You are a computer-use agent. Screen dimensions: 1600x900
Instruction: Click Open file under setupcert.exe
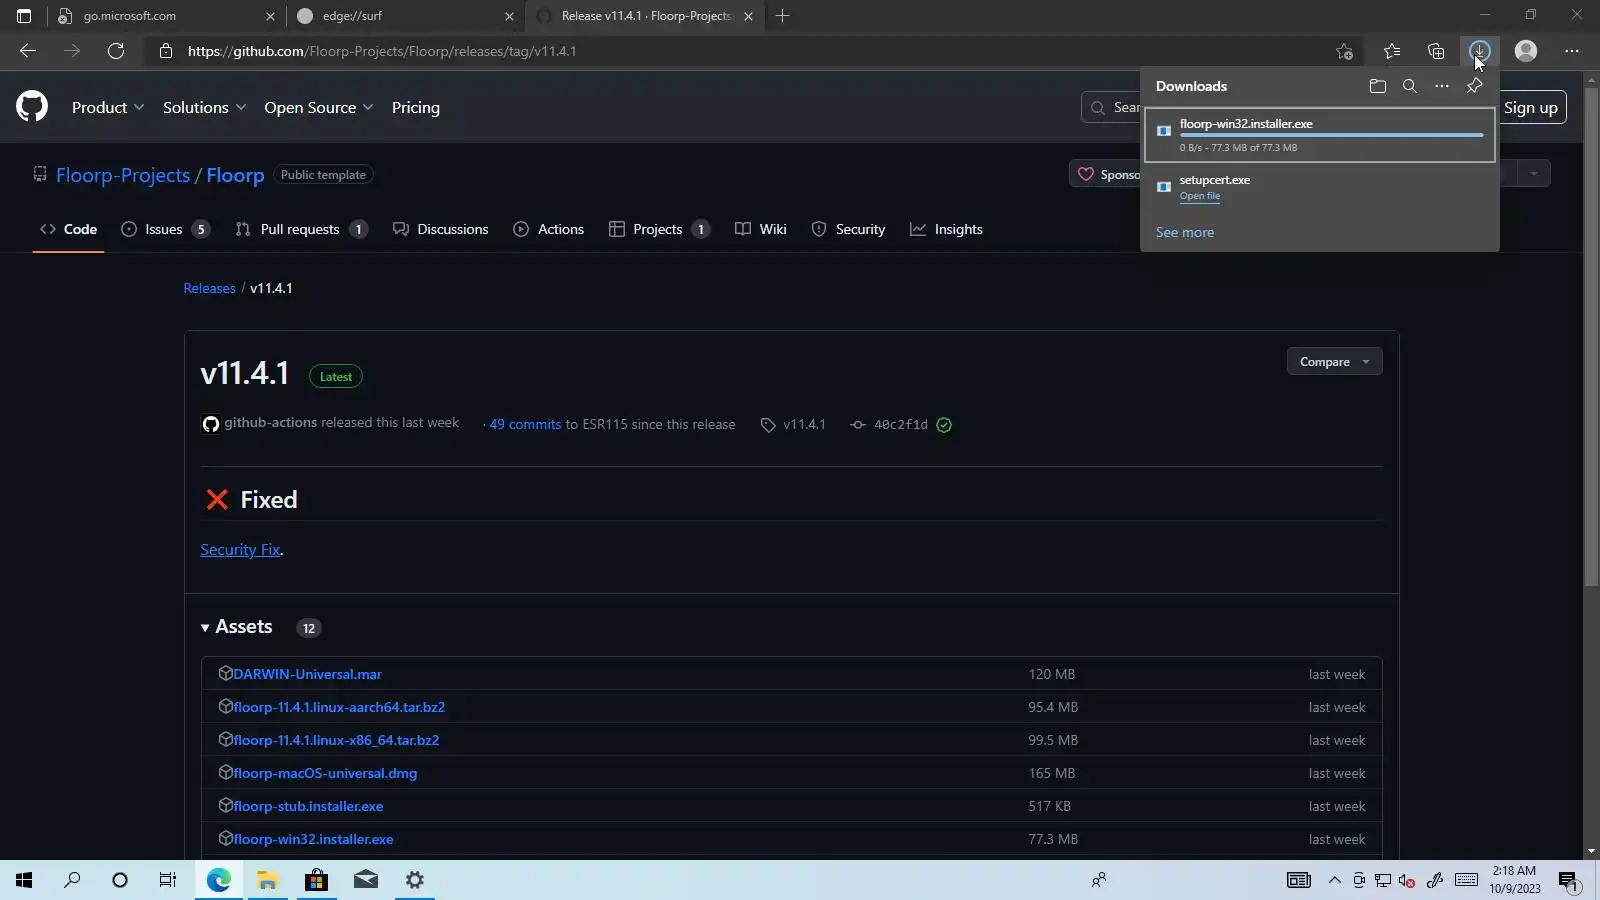coord(1200,196)
